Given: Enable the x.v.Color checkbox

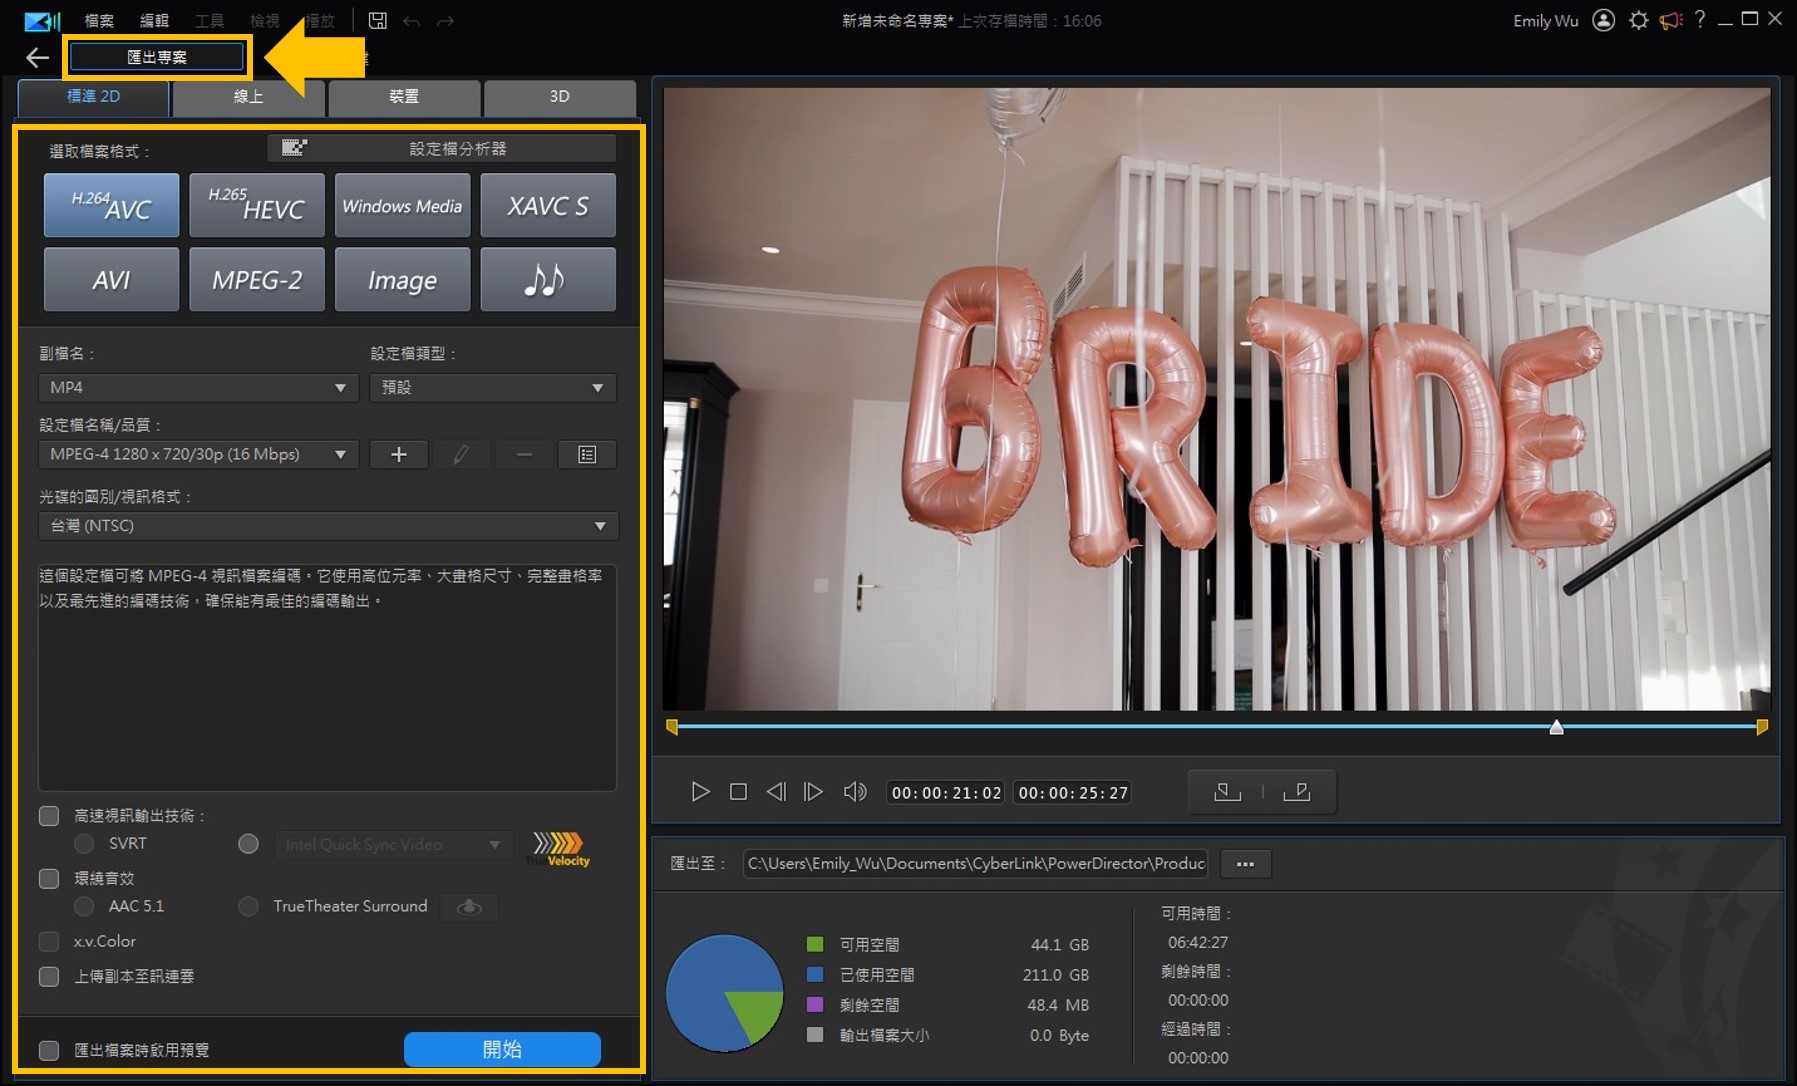Looking at the screenshot, I should [x=48, y=941].
